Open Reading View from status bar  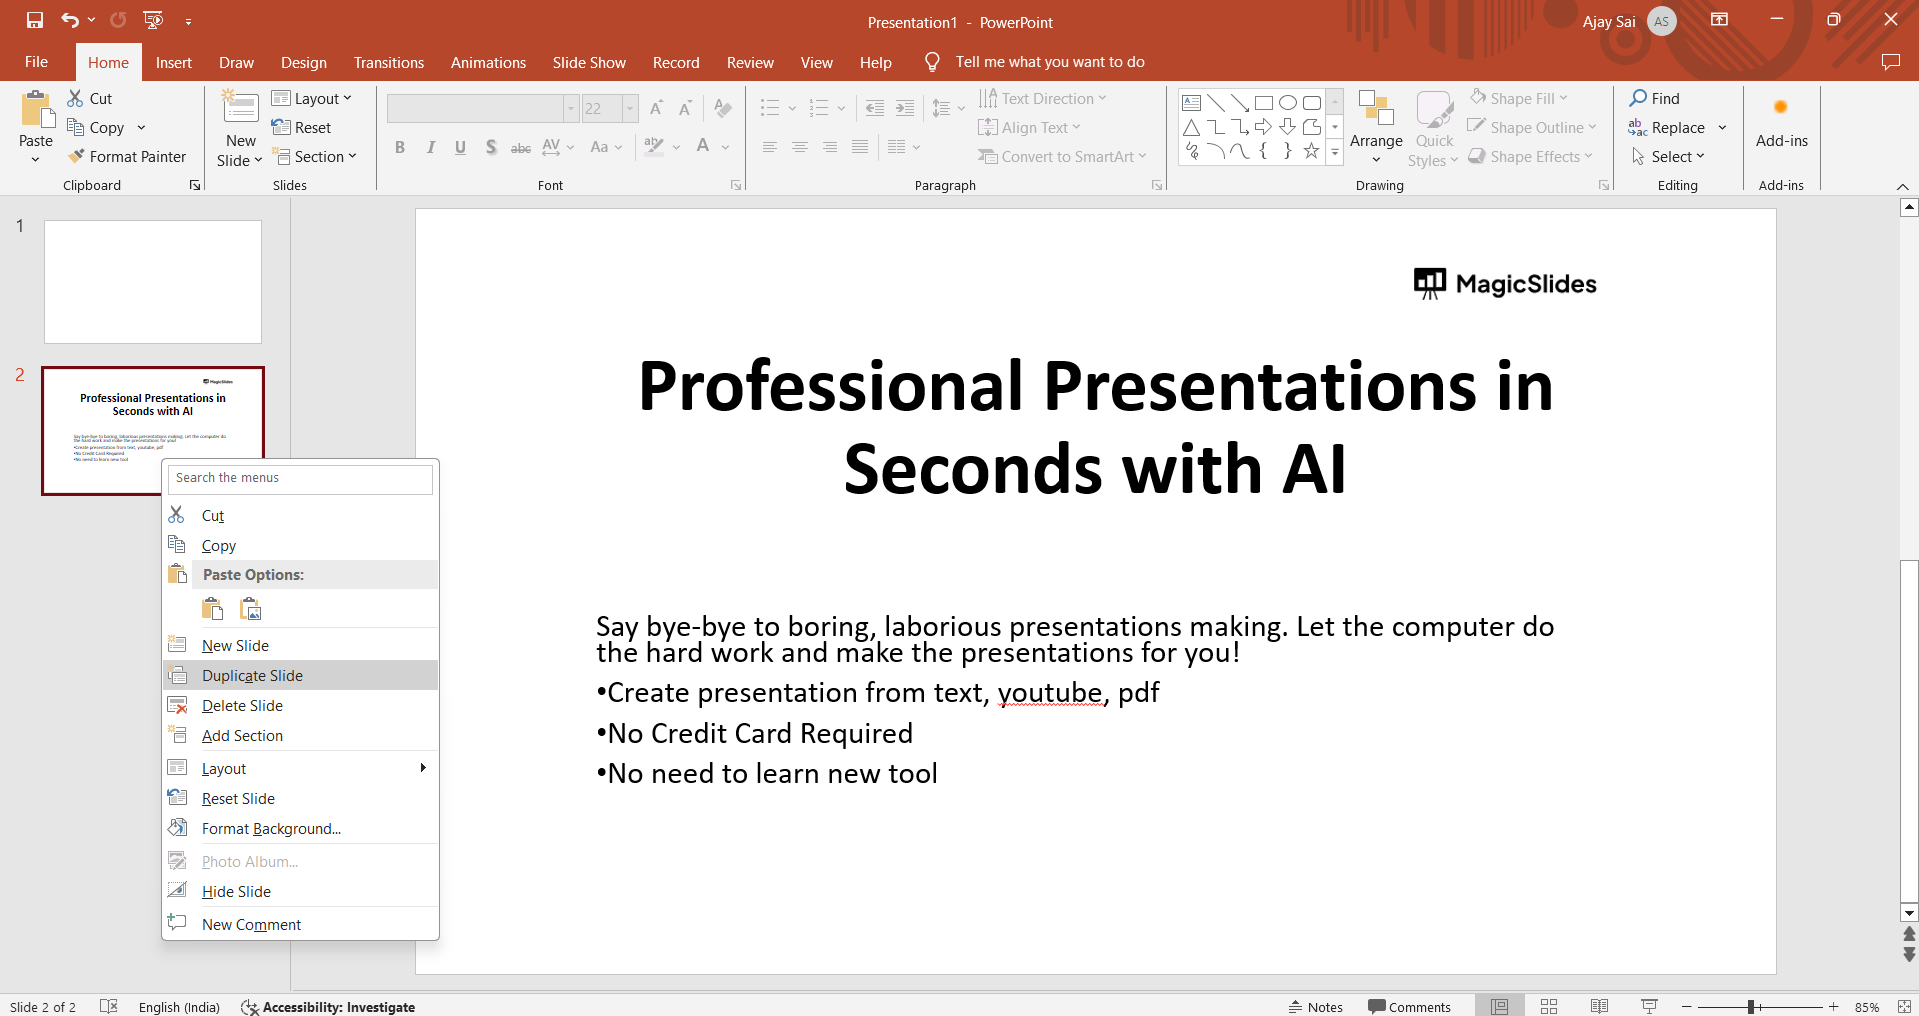click(1599, 1006)
